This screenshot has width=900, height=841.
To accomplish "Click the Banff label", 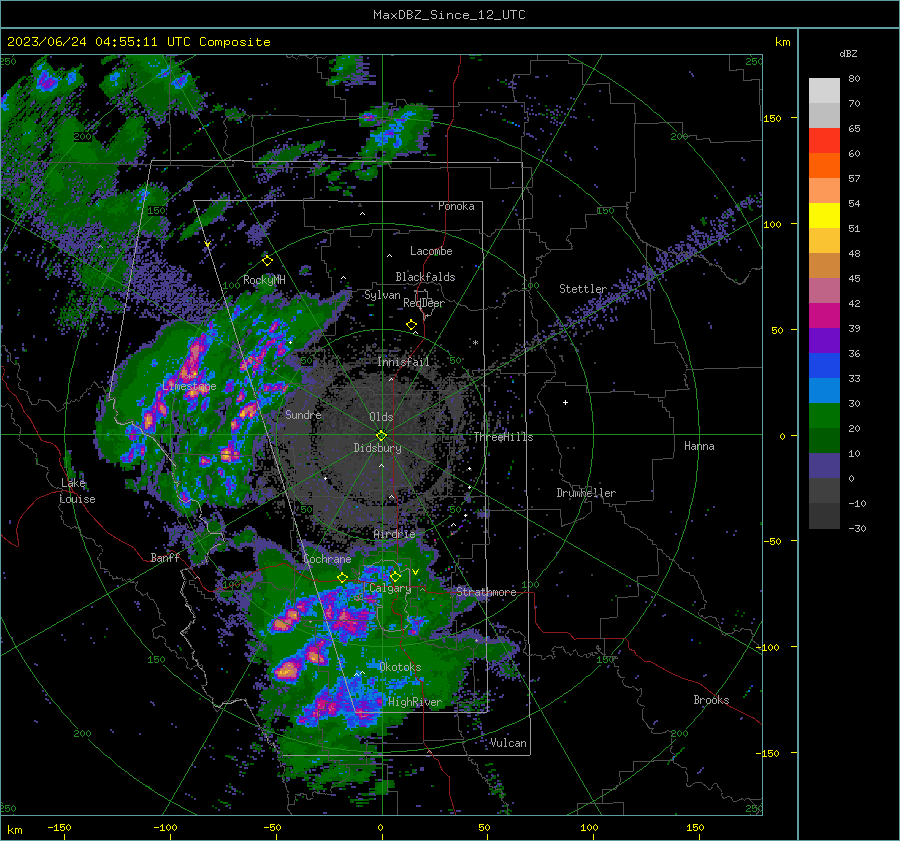I will [x=165, y=557].
